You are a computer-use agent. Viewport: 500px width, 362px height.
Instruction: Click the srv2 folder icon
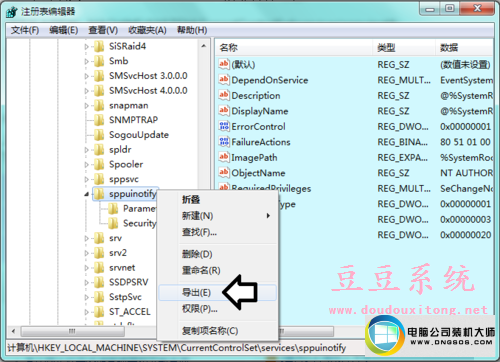coord(99,253)
